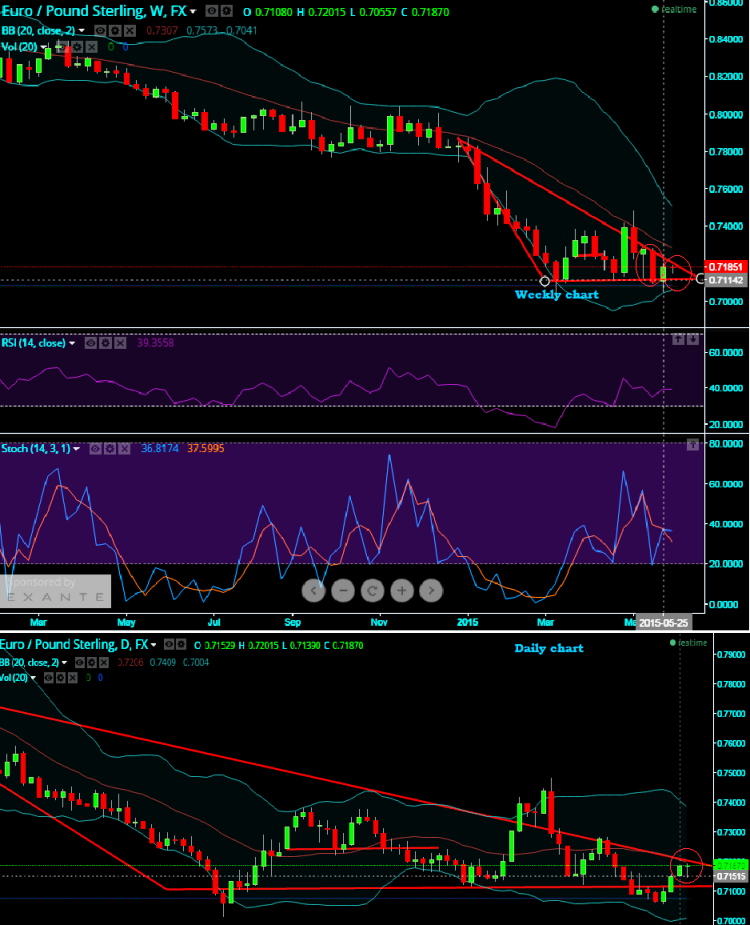
Task: Open settings gear for weekly EUR/GBP symbol
Action: coord(229,10)
